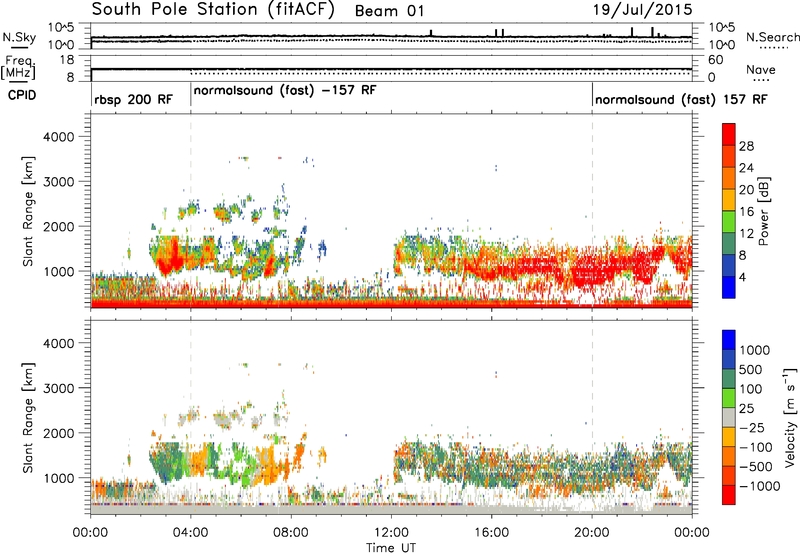
Task: Click the '12:00' time axis label
Action: (x=391, y=533)
